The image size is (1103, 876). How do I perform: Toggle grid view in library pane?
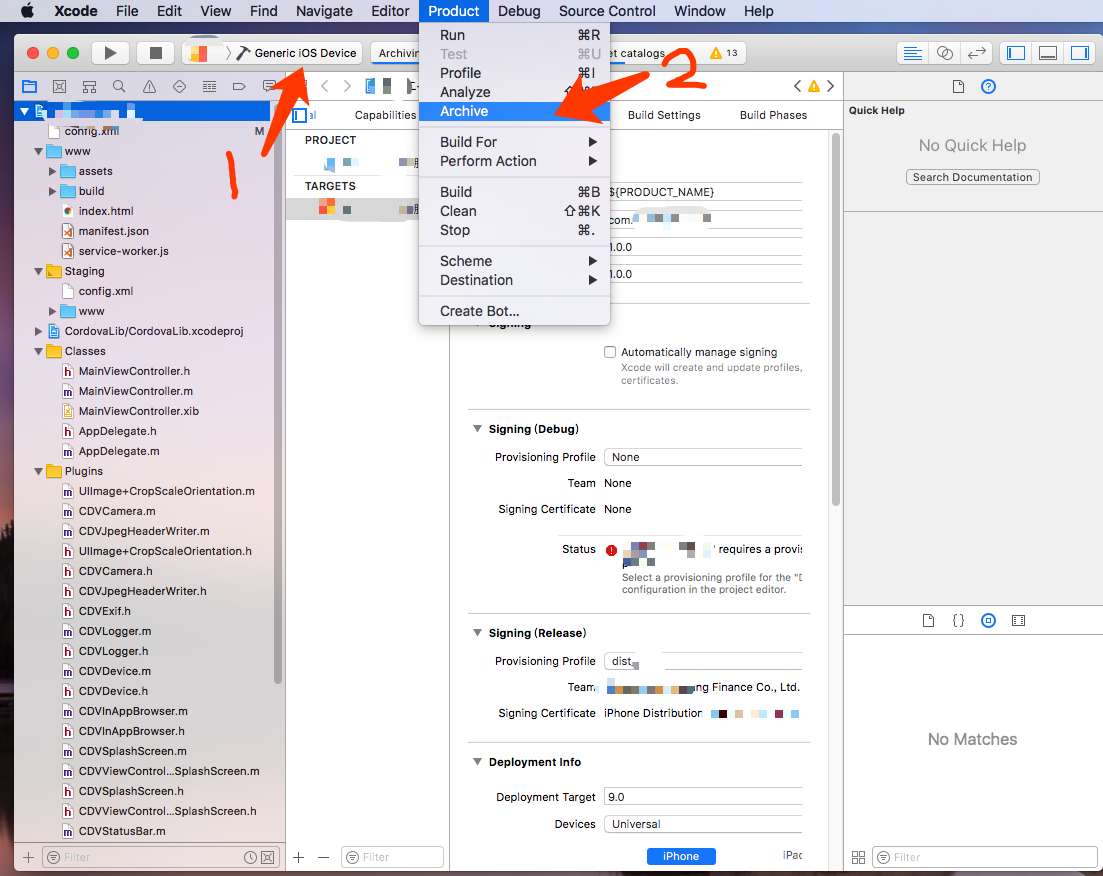pos(858,857)
